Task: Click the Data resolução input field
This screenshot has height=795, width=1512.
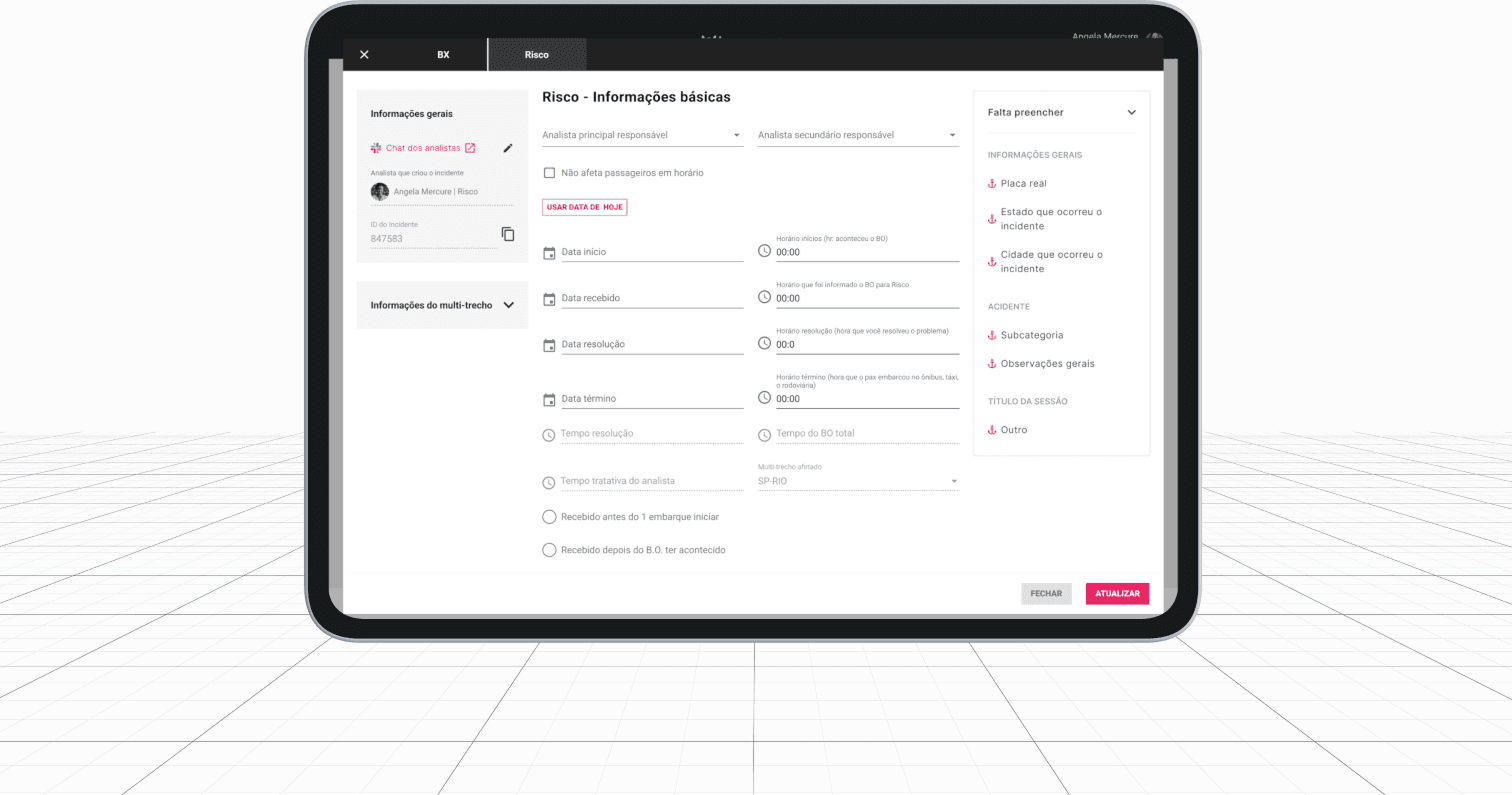Action: click(652, 344)
